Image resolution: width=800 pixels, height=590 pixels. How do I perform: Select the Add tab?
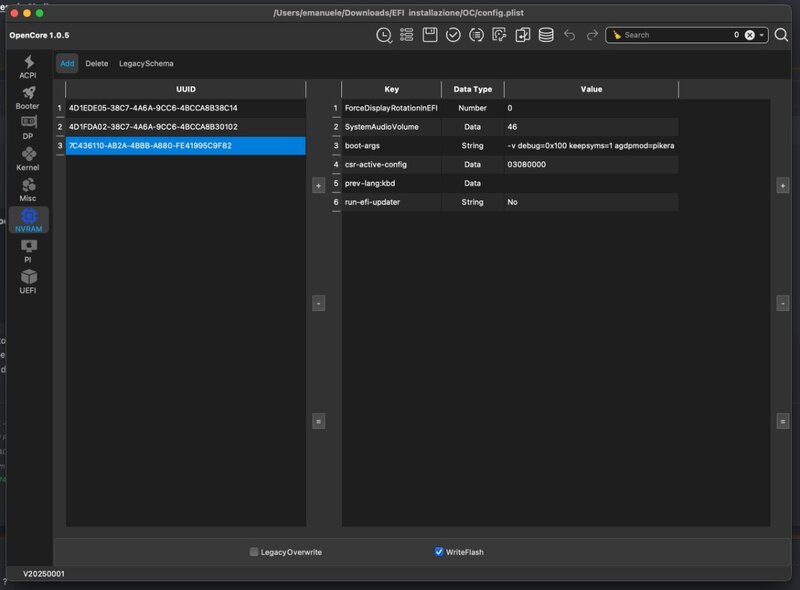click(x=67, y=63)
